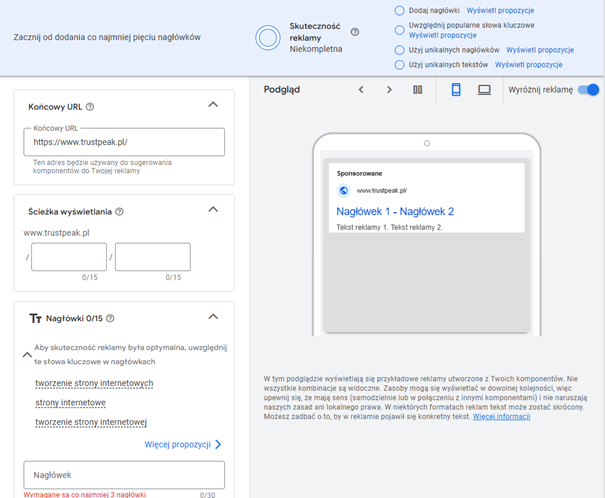605x498 pixels.
Task: Click the second display path field
Action: pos(153,257)
